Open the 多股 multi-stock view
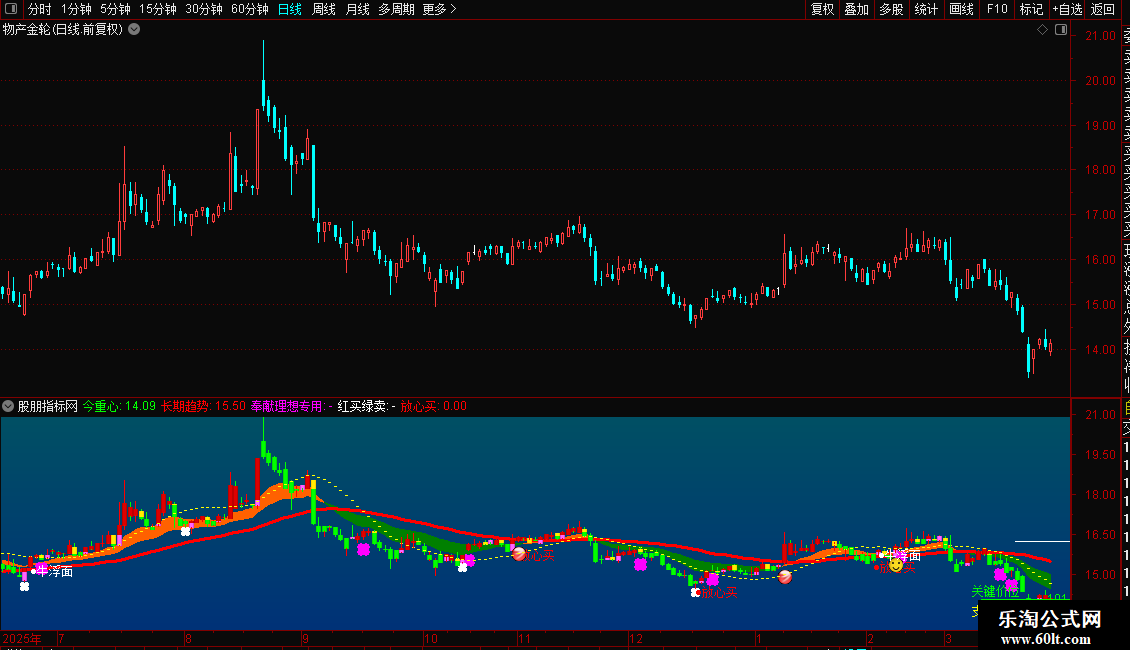Screen dimensions: 1130x650 891,9
